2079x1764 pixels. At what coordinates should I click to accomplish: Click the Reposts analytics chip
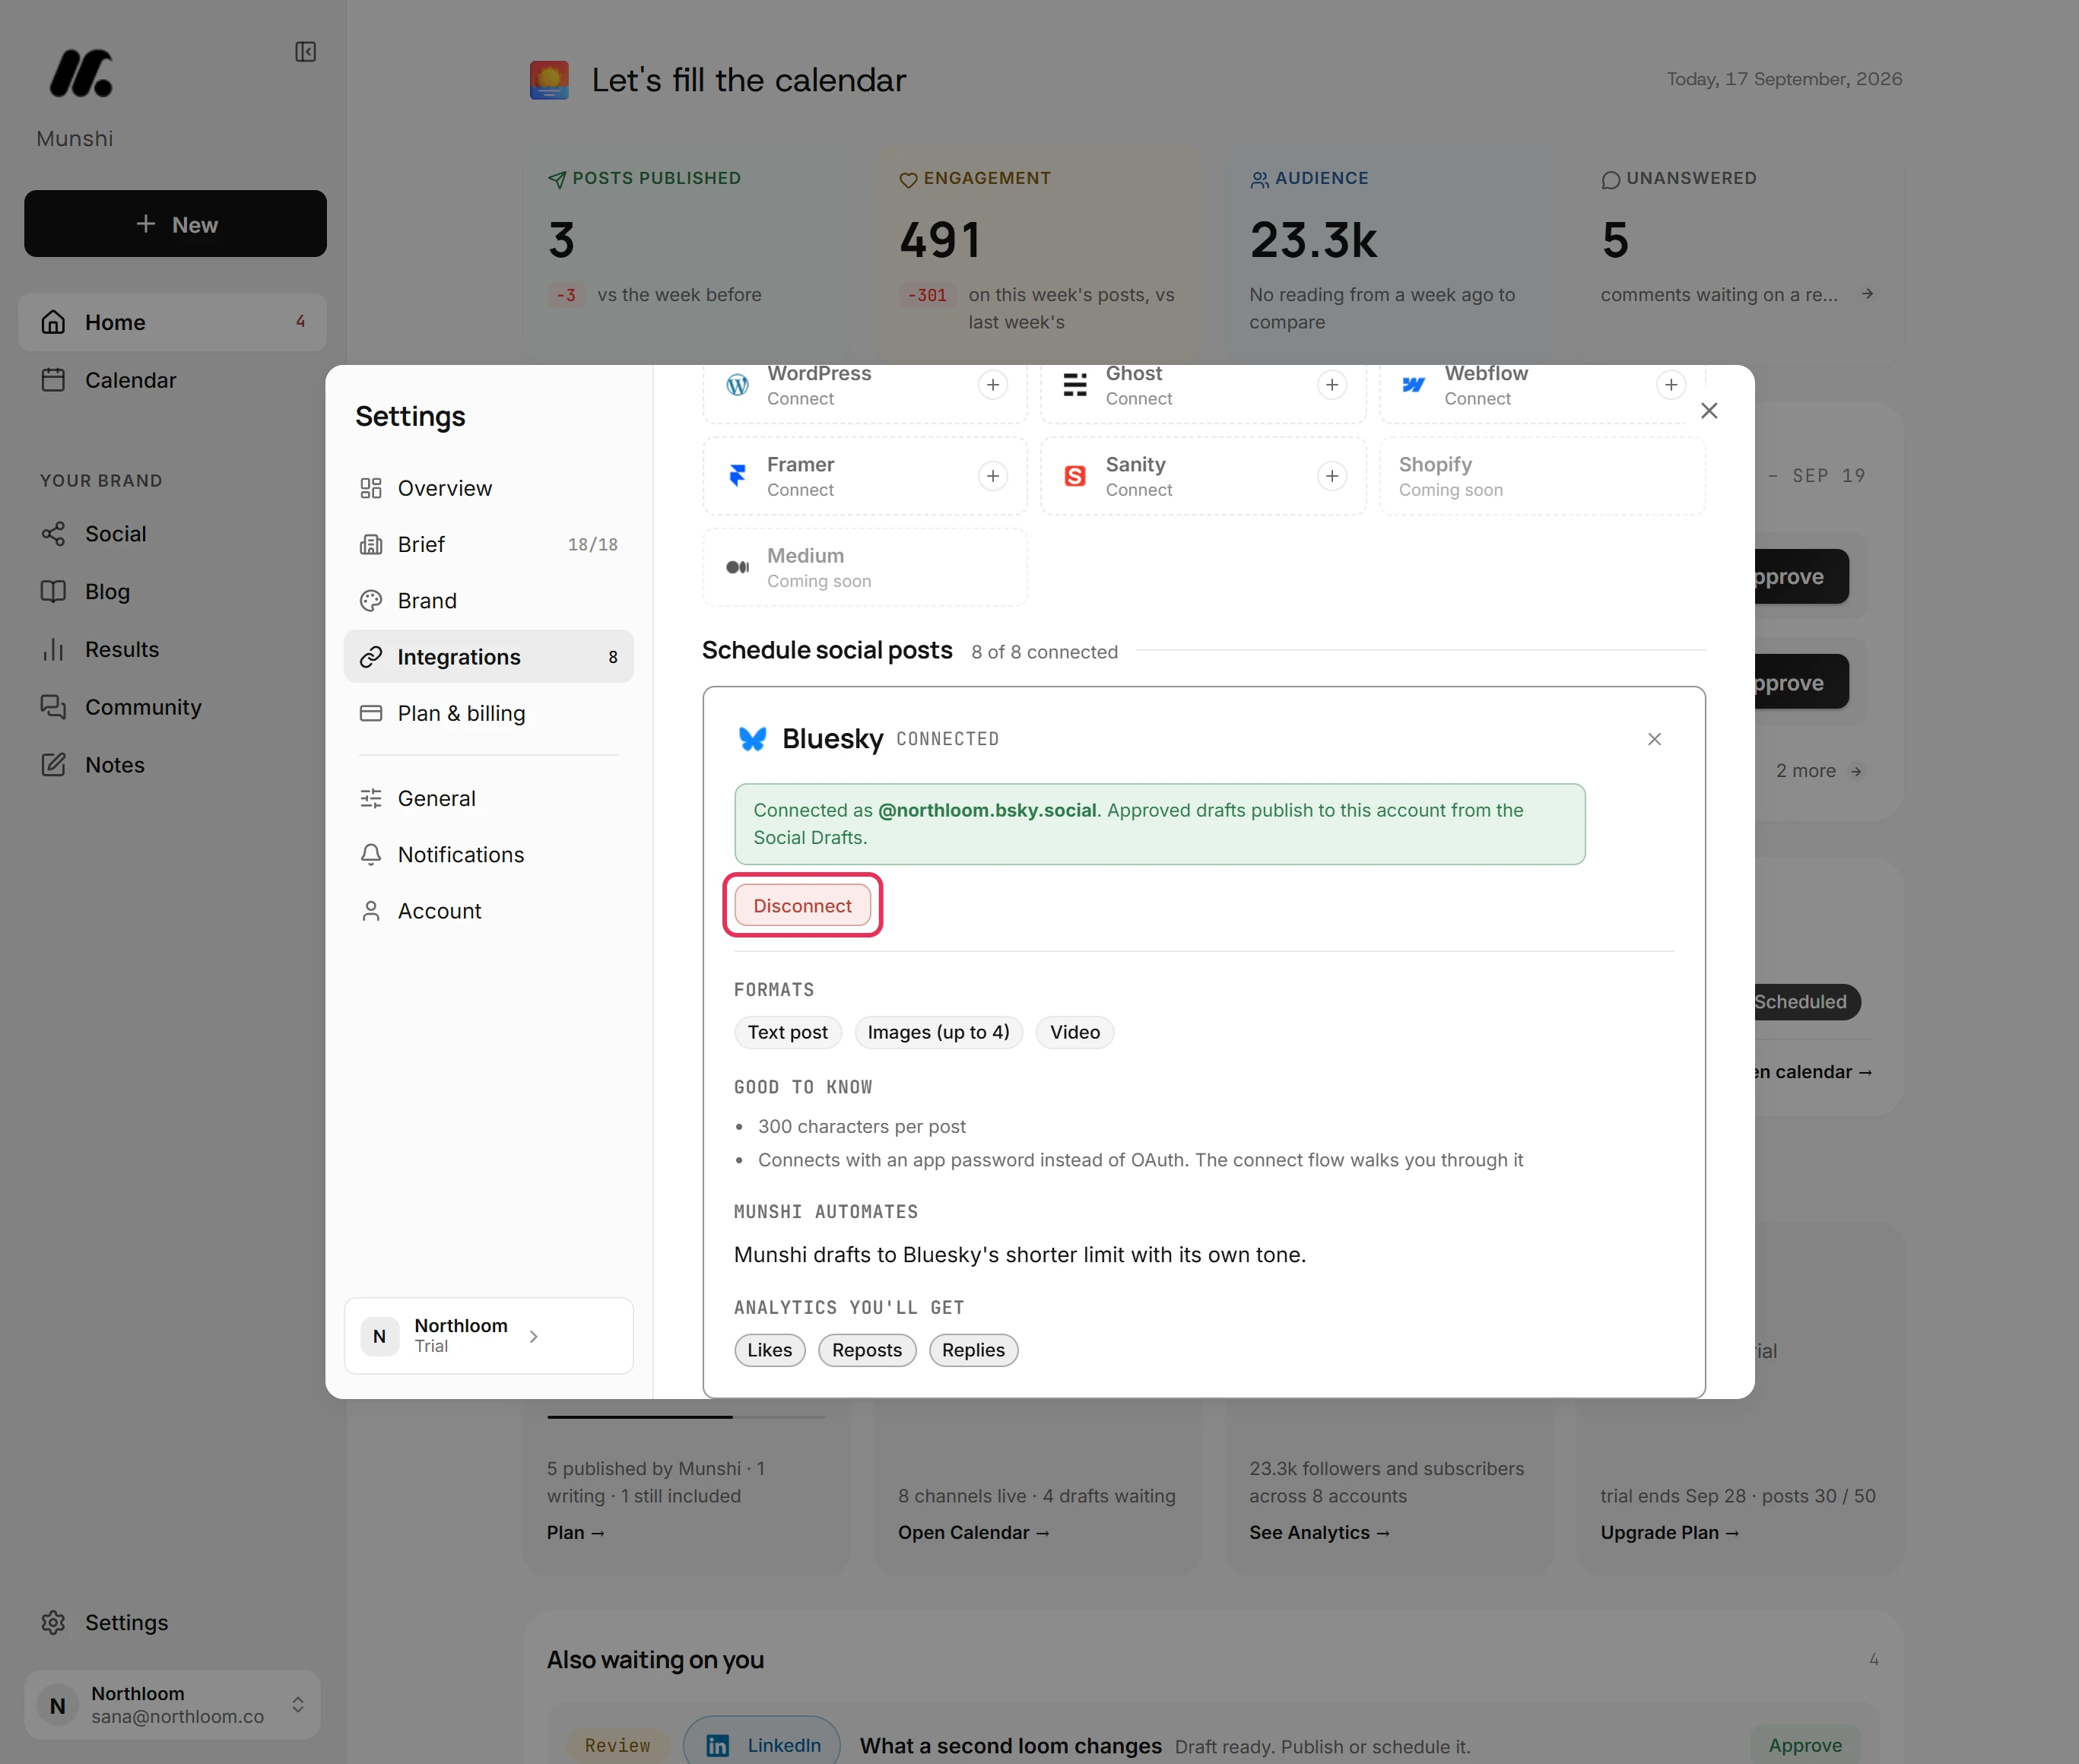[x=867, y=1350]
